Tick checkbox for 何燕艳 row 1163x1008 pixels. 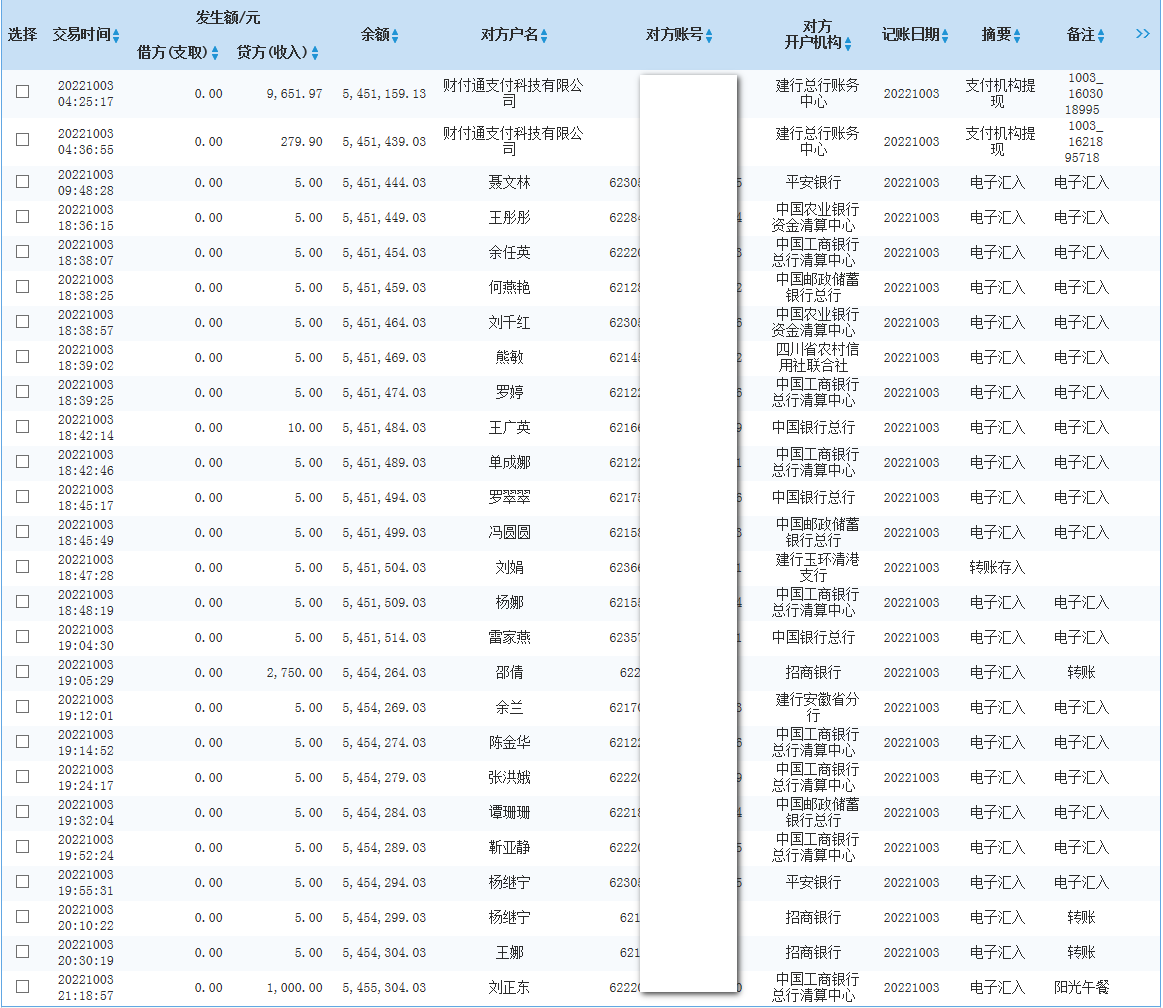23,286
